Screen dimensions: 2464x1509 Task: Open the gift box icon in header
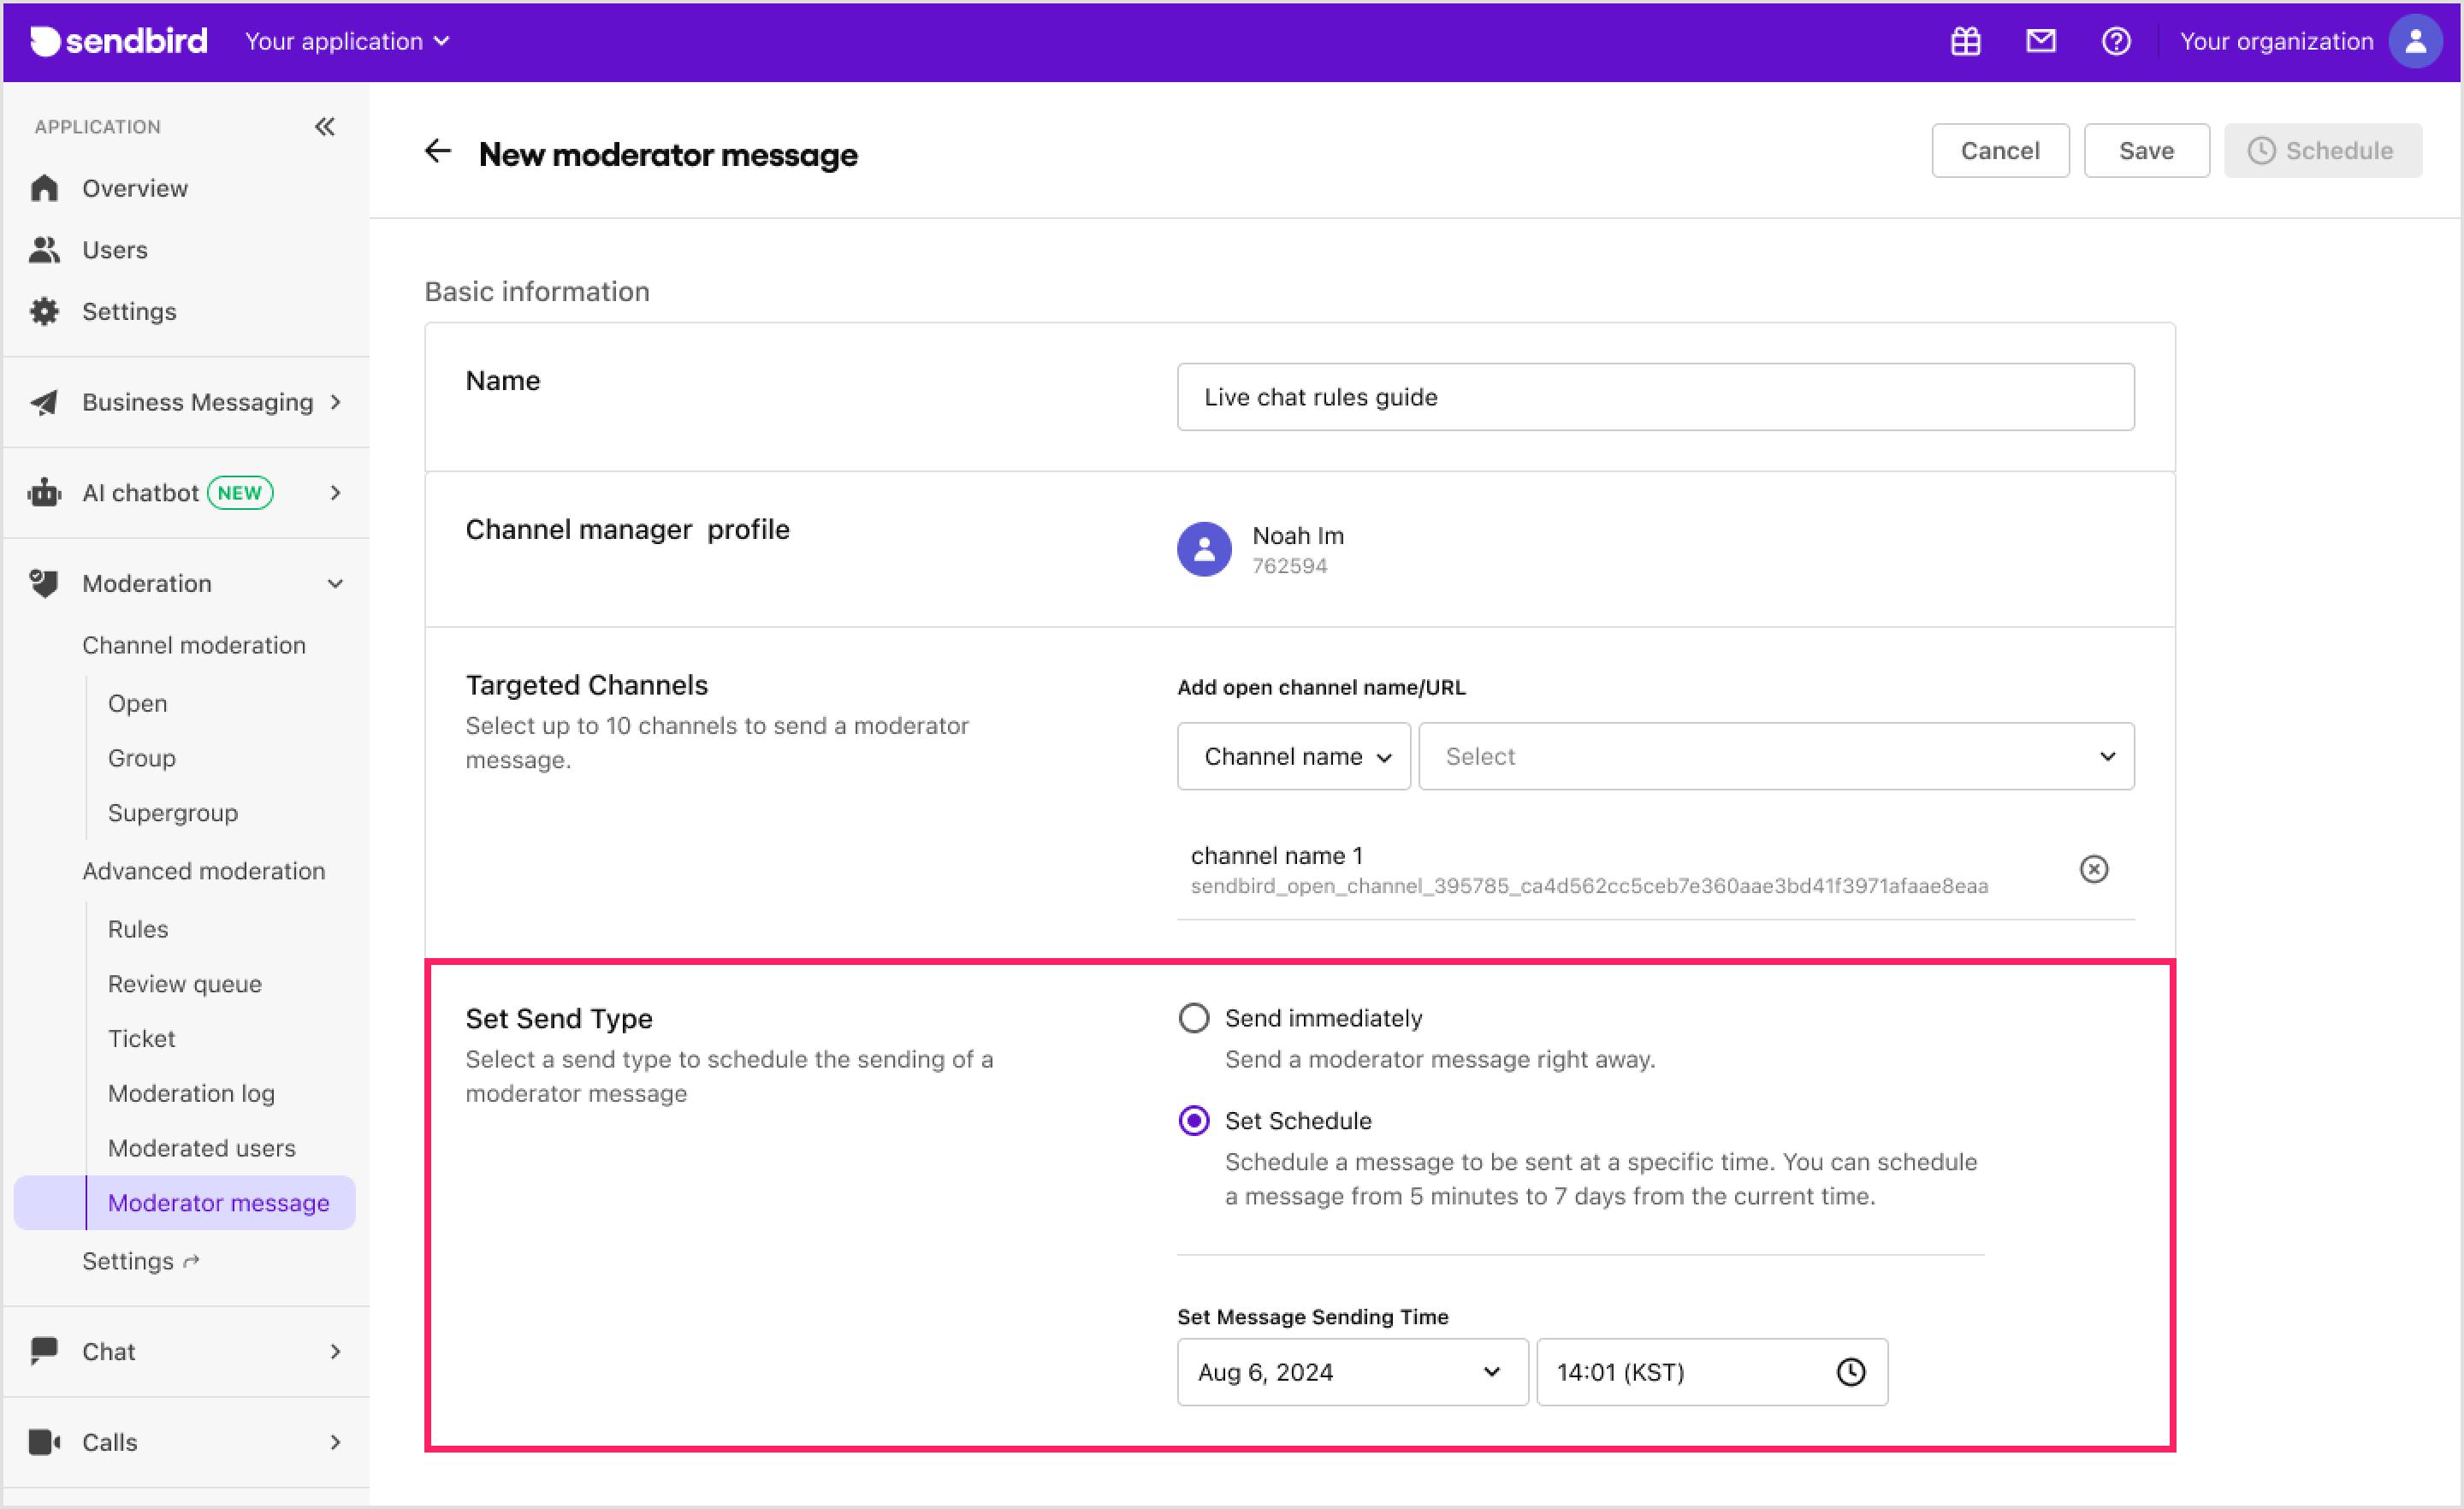point(1965,41)
